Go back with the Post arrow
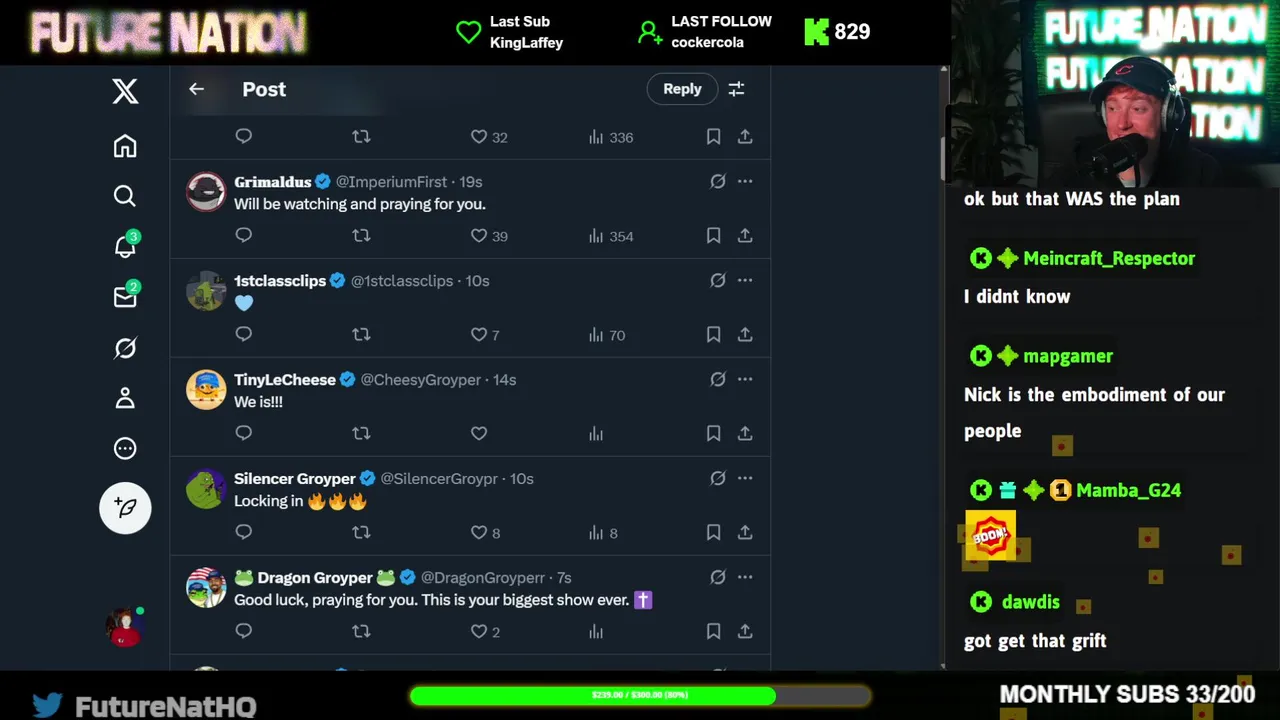This screenshot has height=720, width=1280. (x=196, y=89)
